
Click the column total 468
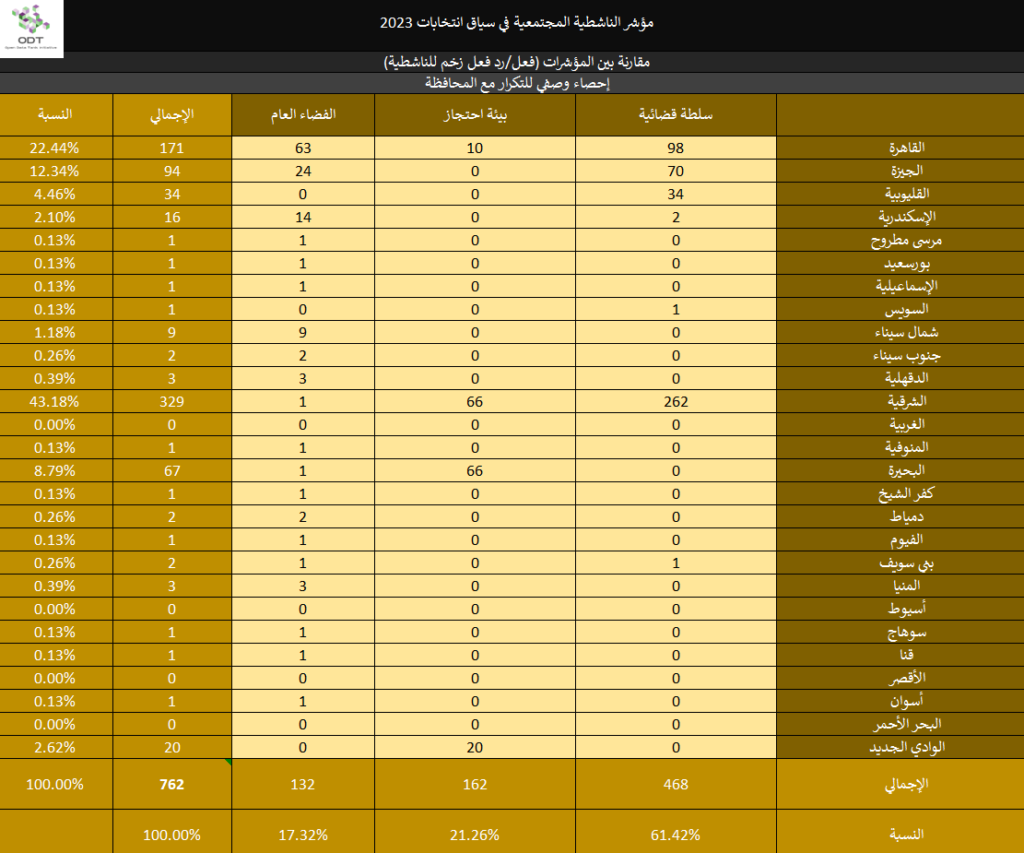tap(675, 784)
